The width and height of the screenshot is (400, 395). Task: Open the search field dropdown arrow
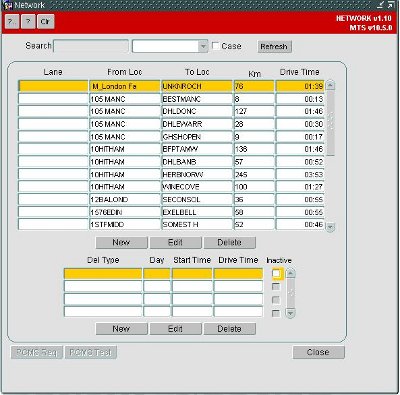pos(203,46)
